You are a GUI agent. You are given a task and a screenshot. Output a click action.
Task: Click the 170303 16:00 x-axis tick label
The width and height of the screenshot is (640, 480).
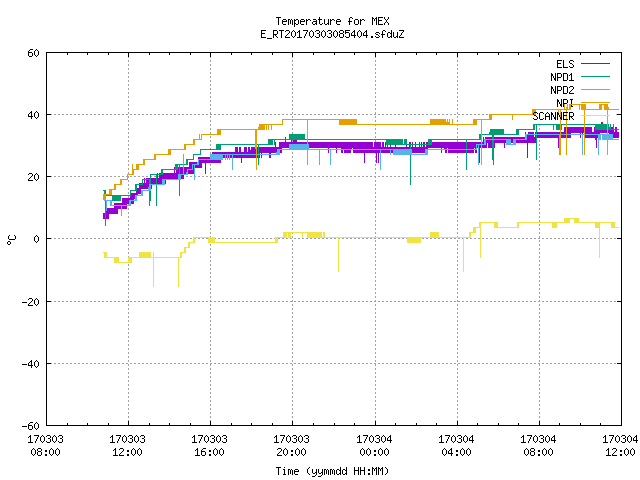tap(209, 445)
